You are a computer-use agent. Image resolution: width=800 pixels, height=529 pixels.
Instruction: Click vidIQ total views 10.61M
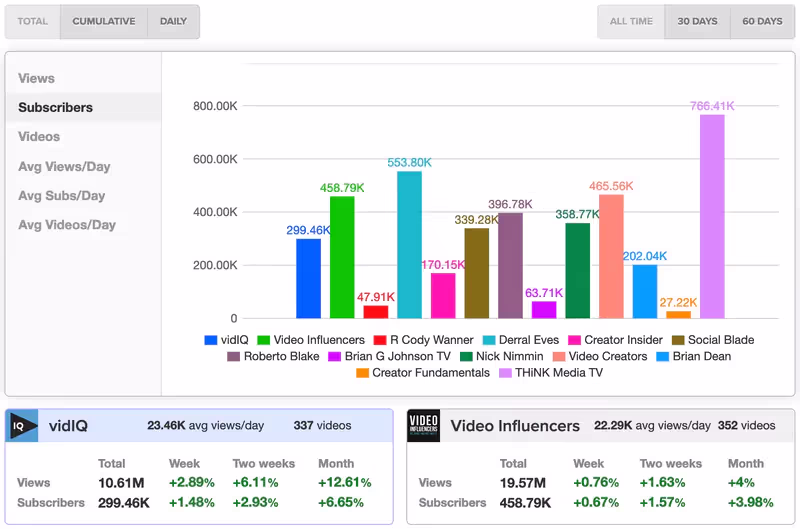[121, 483]
